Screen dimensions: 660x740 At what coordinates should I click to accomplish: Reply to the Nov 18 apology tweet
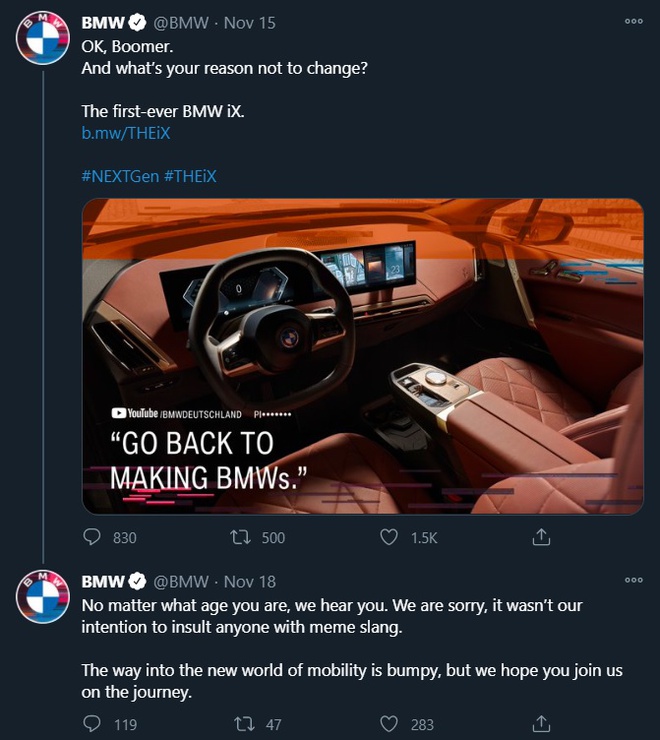click(x=93, y=724)
